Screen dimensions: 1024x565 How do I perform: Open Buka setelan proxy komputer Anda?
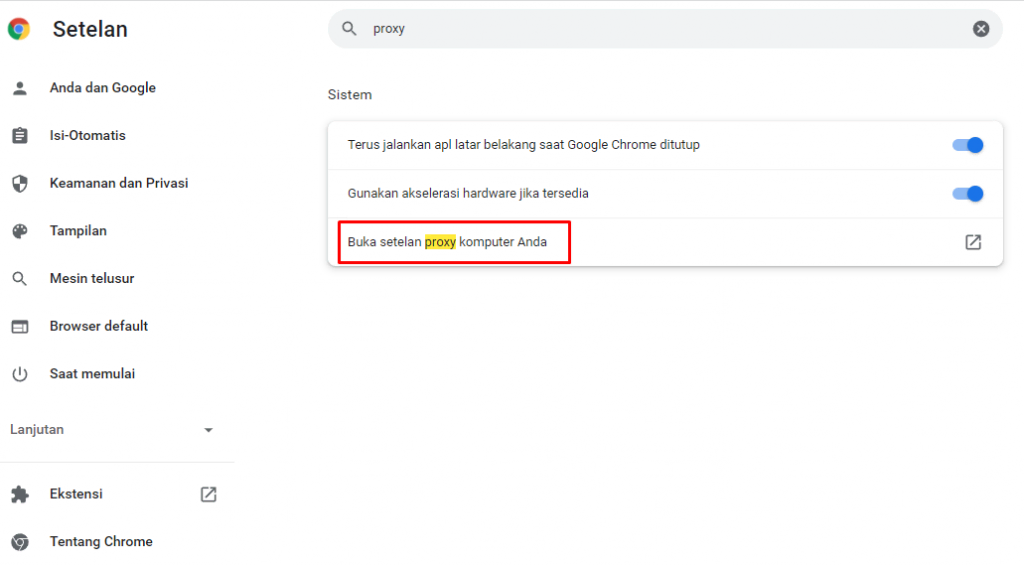point(447,242)
